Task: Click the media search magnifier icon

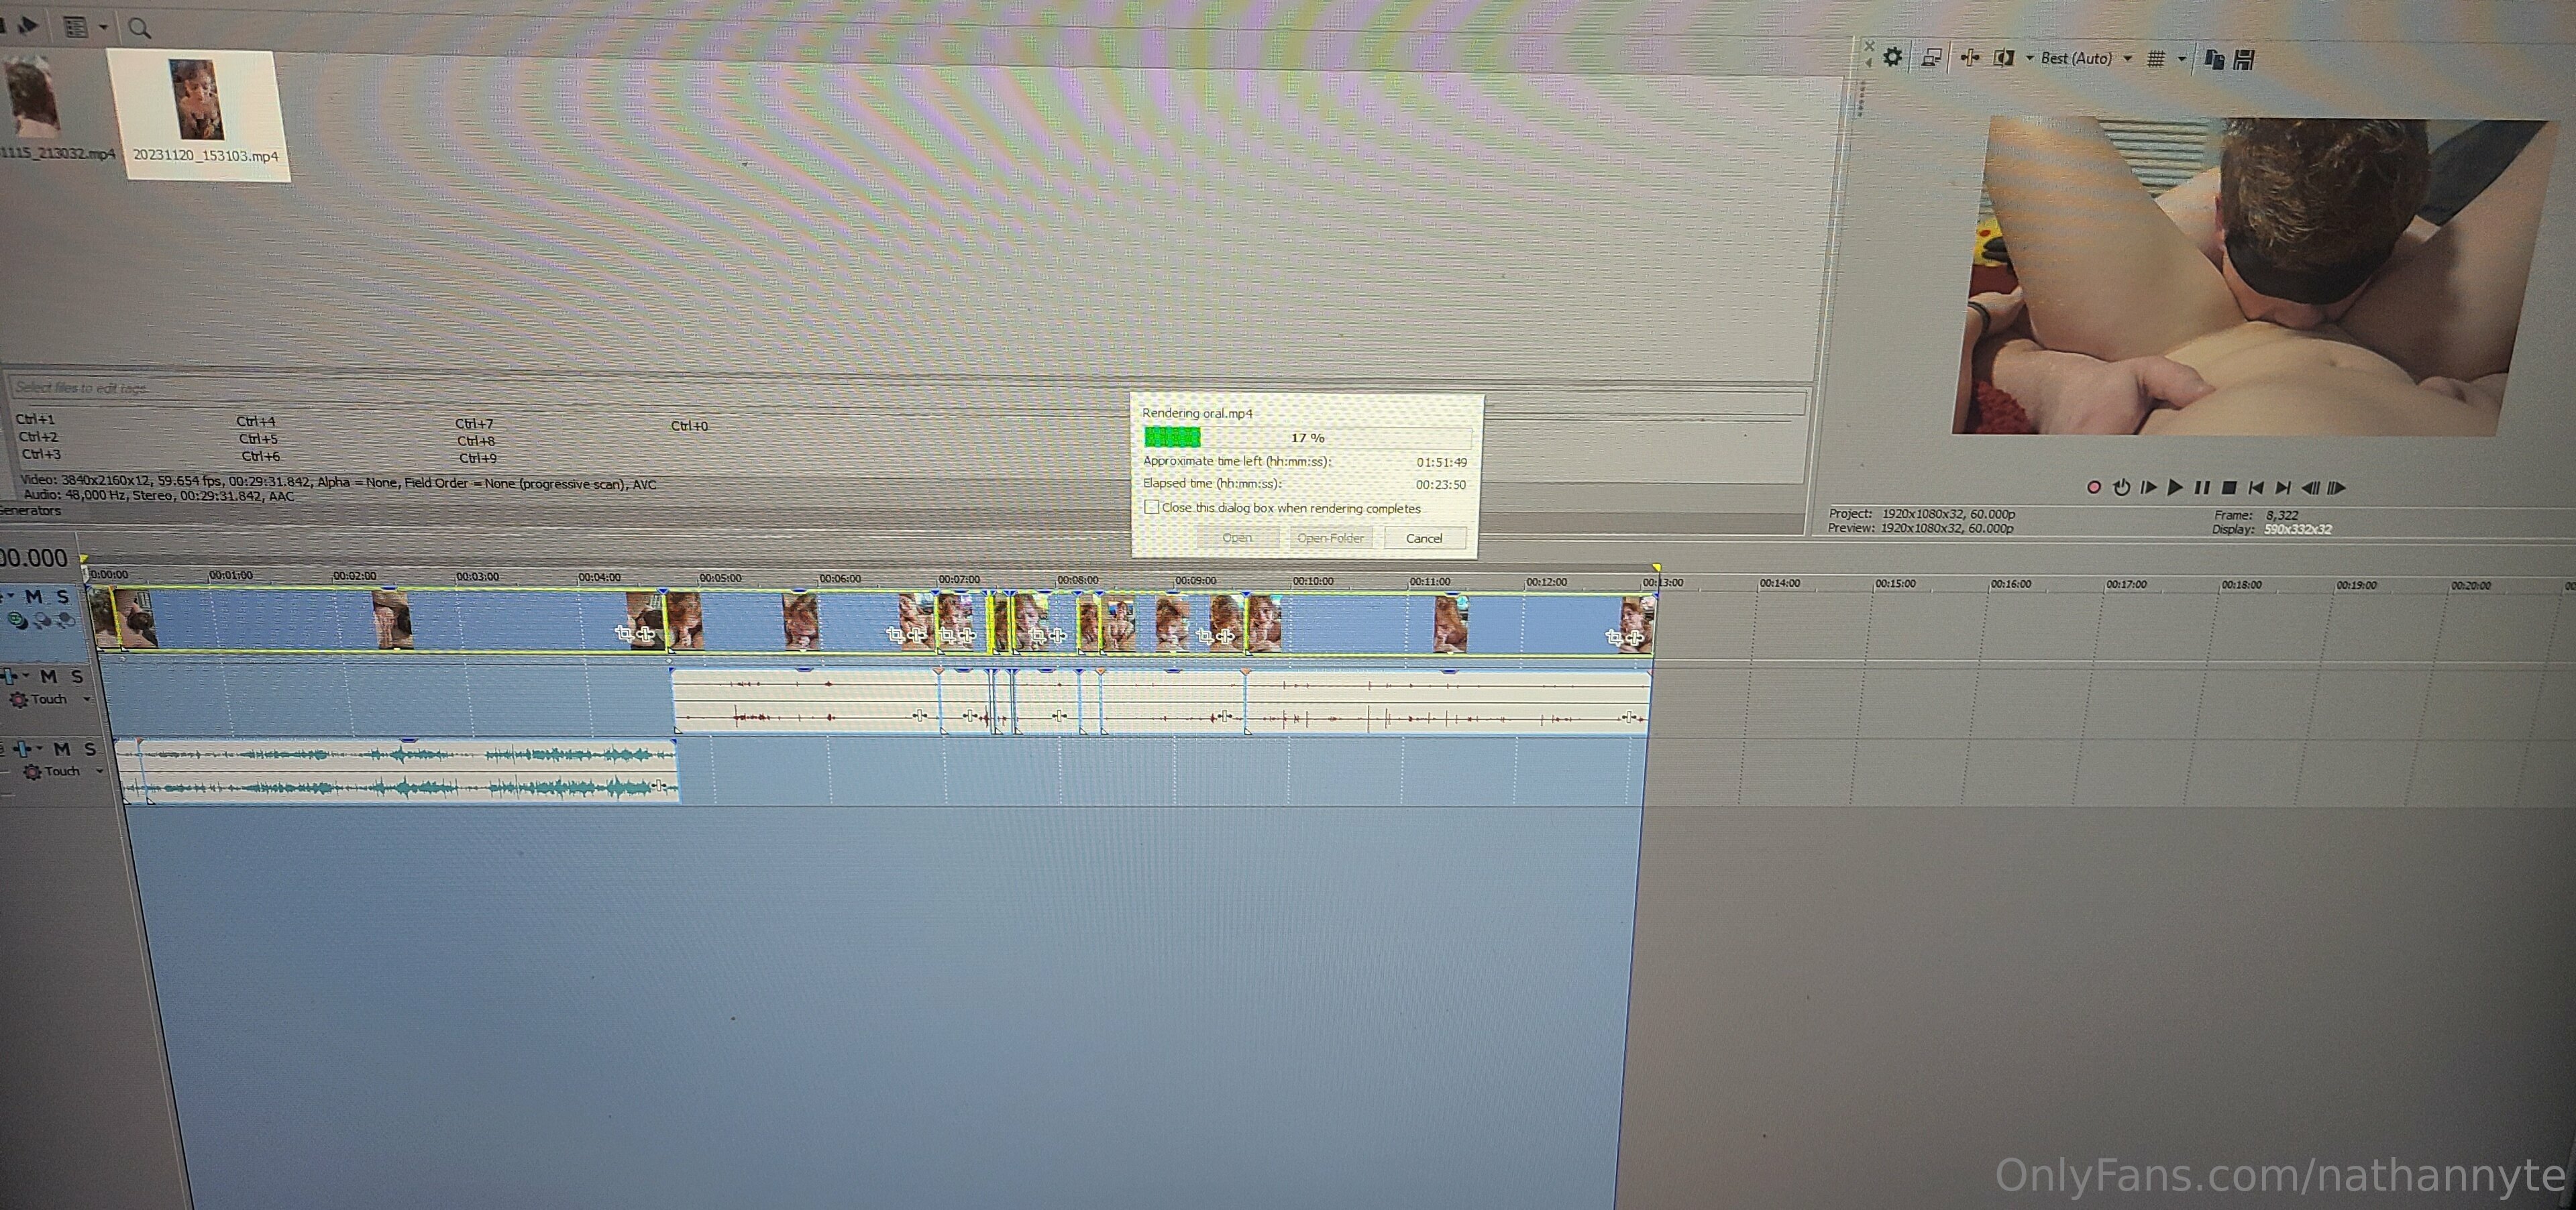Action: click(140, 28)
